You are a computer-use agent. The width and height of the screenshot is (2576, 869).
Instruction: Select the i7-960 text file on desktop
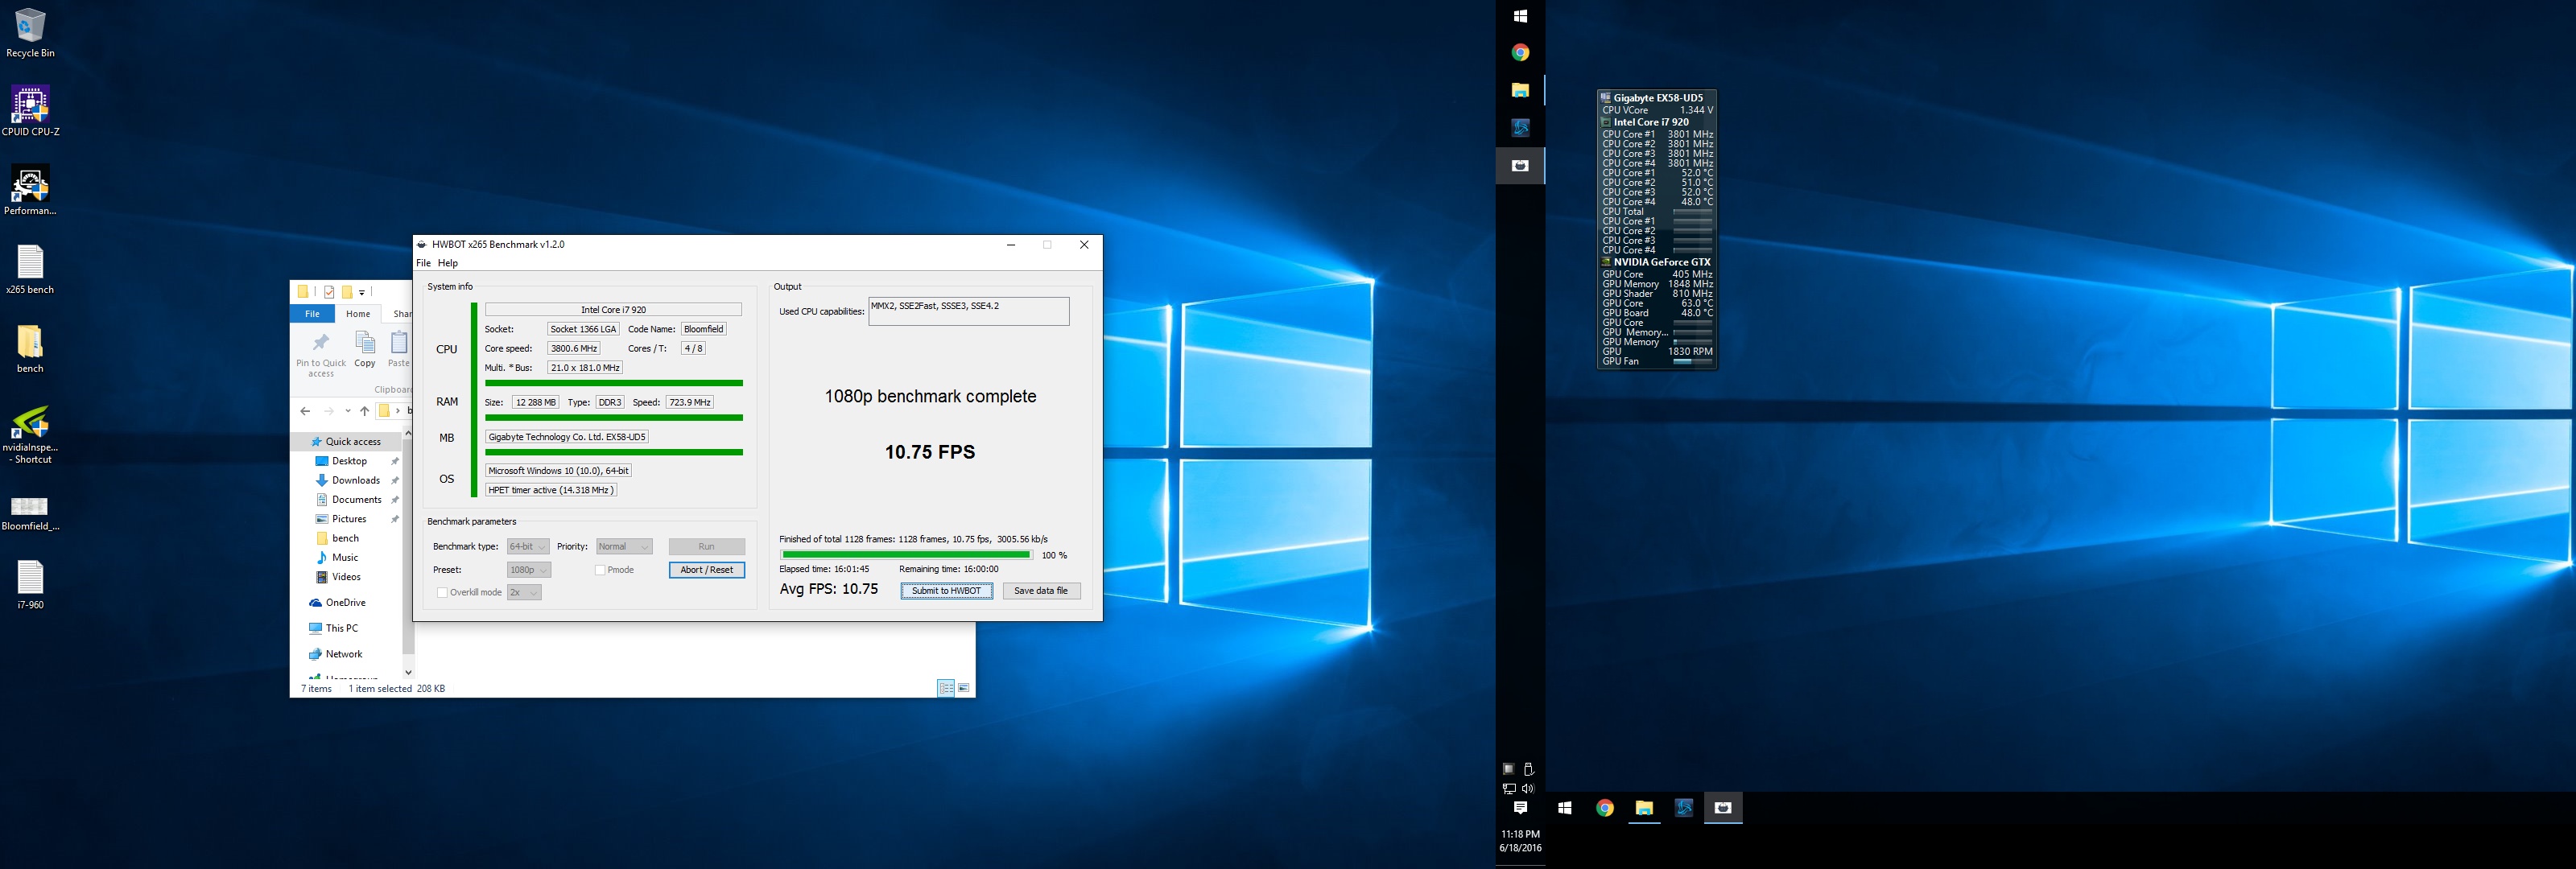30,585
